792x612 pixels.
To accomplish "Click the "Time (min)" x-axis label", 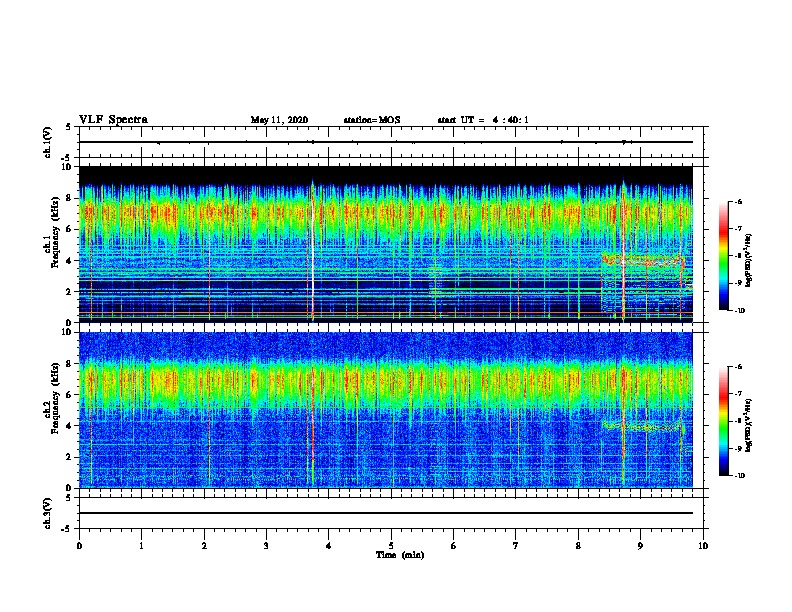I will point(400,555).
